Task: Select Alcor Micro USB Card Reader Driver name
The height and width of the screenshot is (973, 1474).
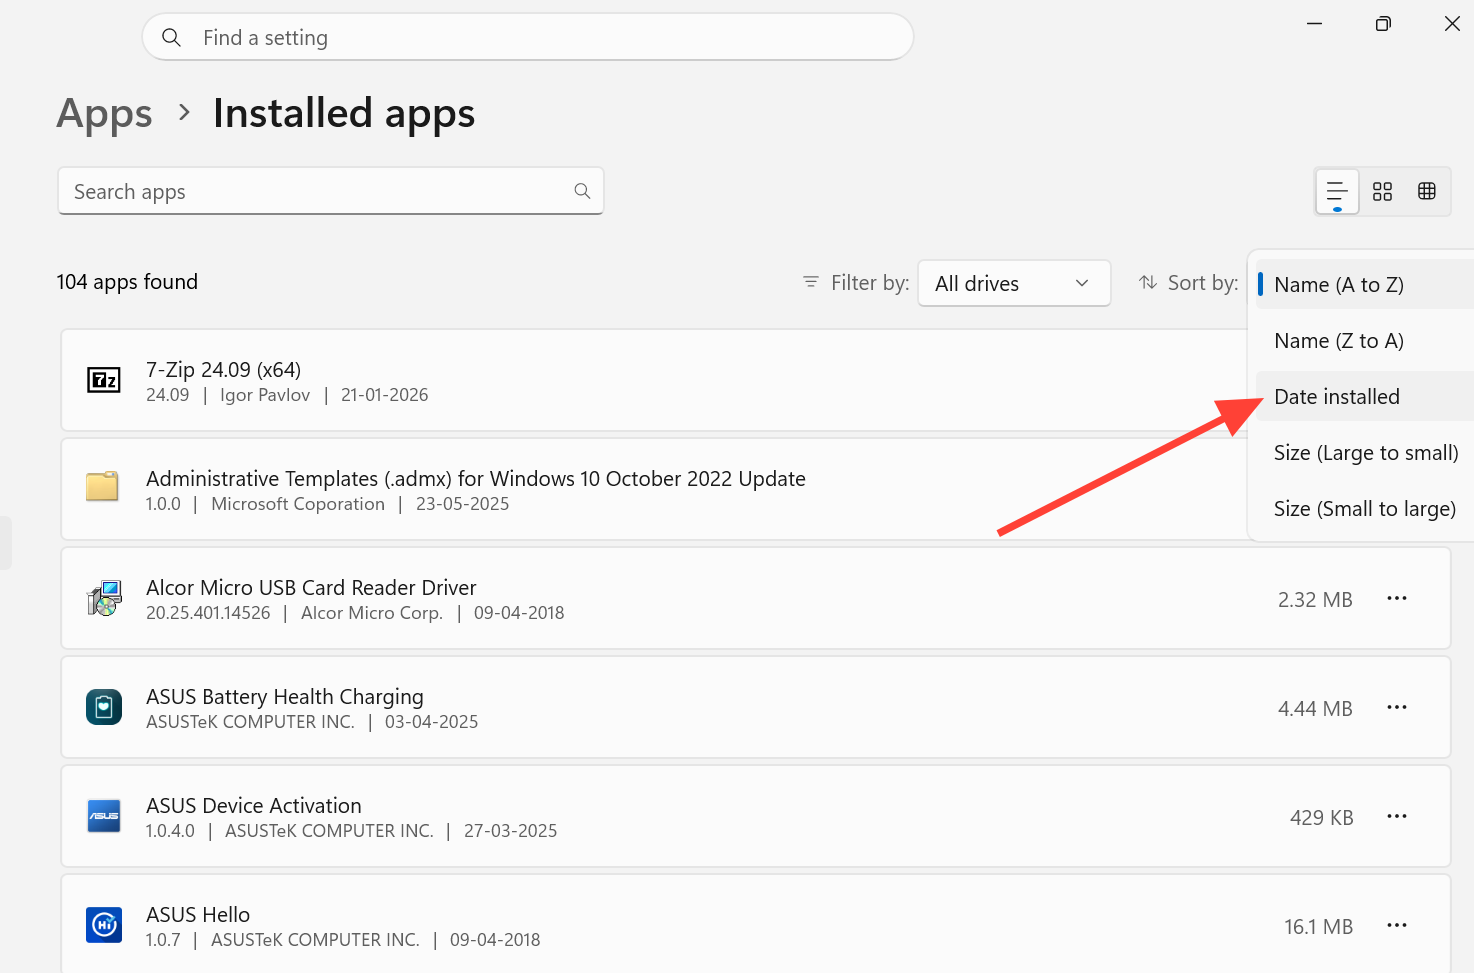Action: pyautogui.click(x=311, y=588)
